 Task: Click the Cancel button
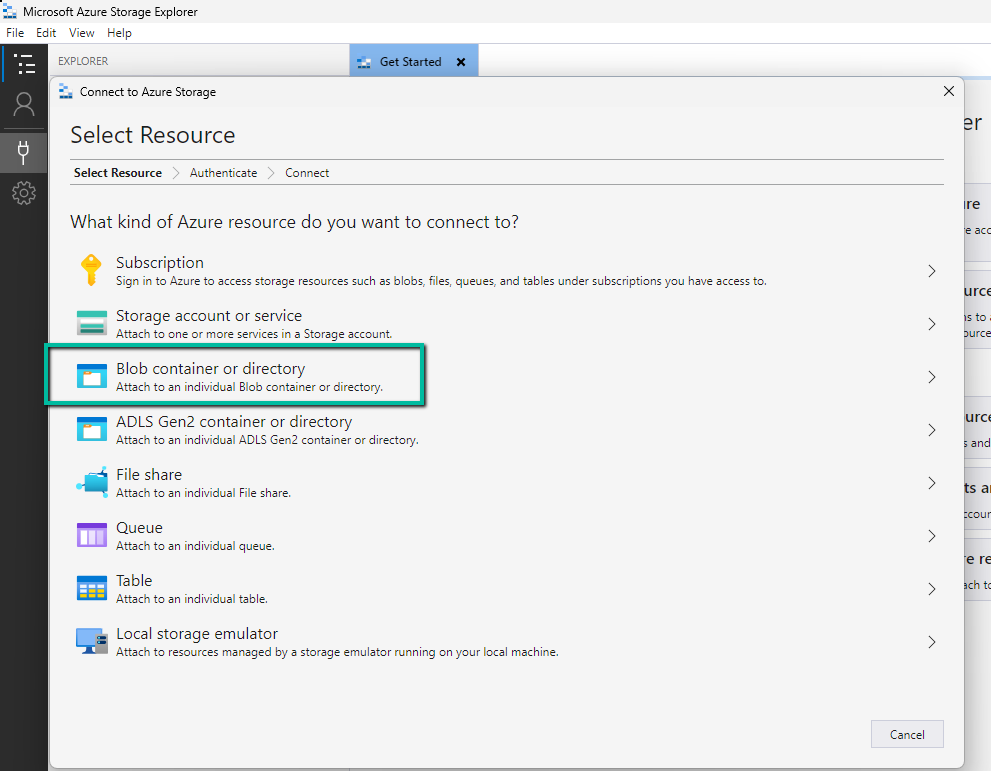(907, 734)
